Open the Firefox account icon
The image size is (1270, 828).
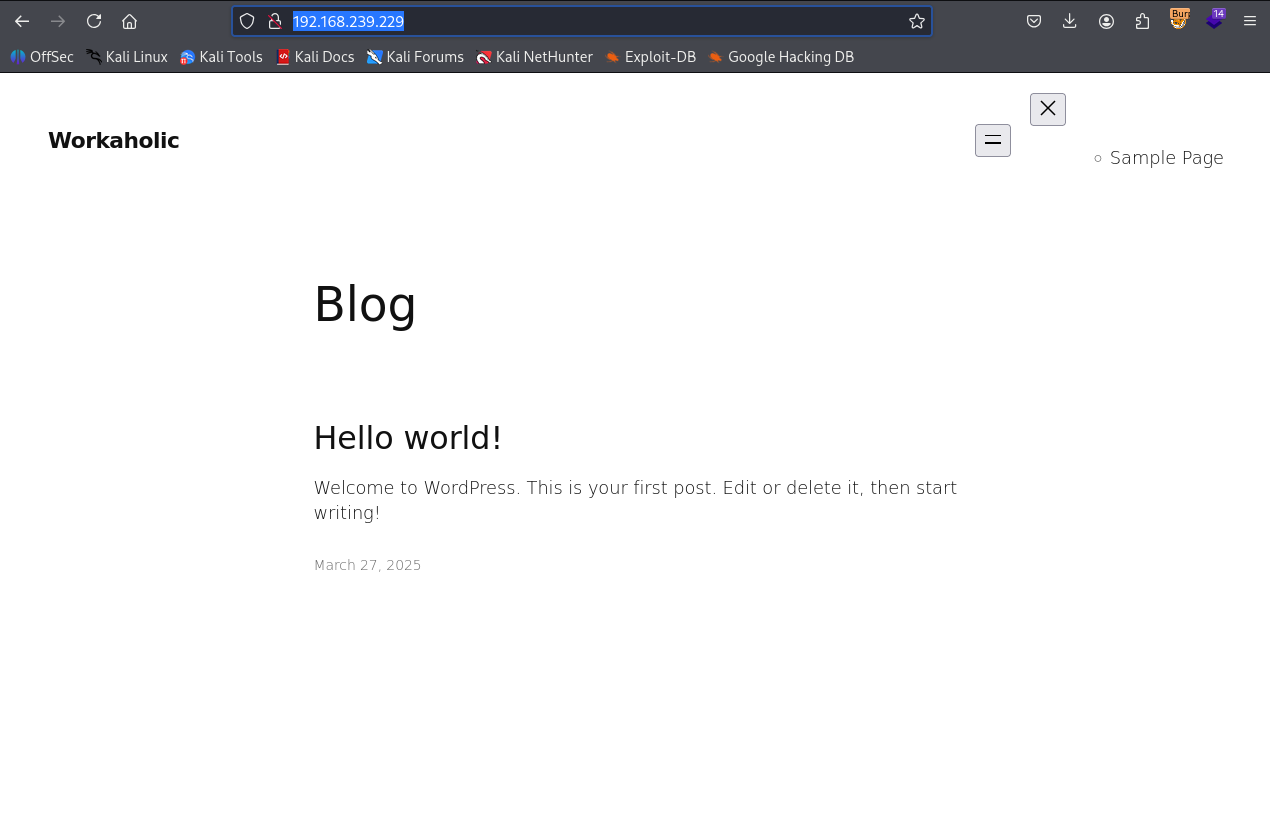coord(1106,21)
